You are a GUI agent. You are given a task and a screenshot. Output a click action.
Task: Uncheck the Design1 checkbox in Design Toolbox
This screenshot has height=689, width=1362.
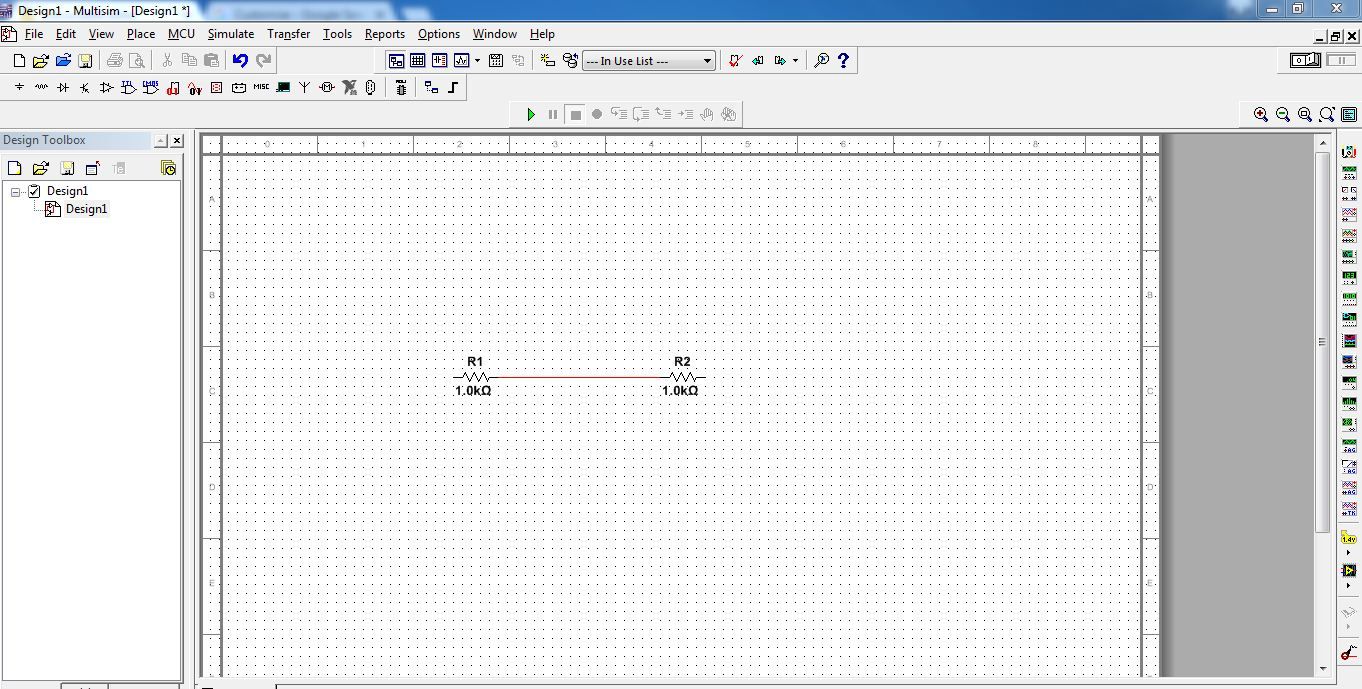tap(34, 190)
